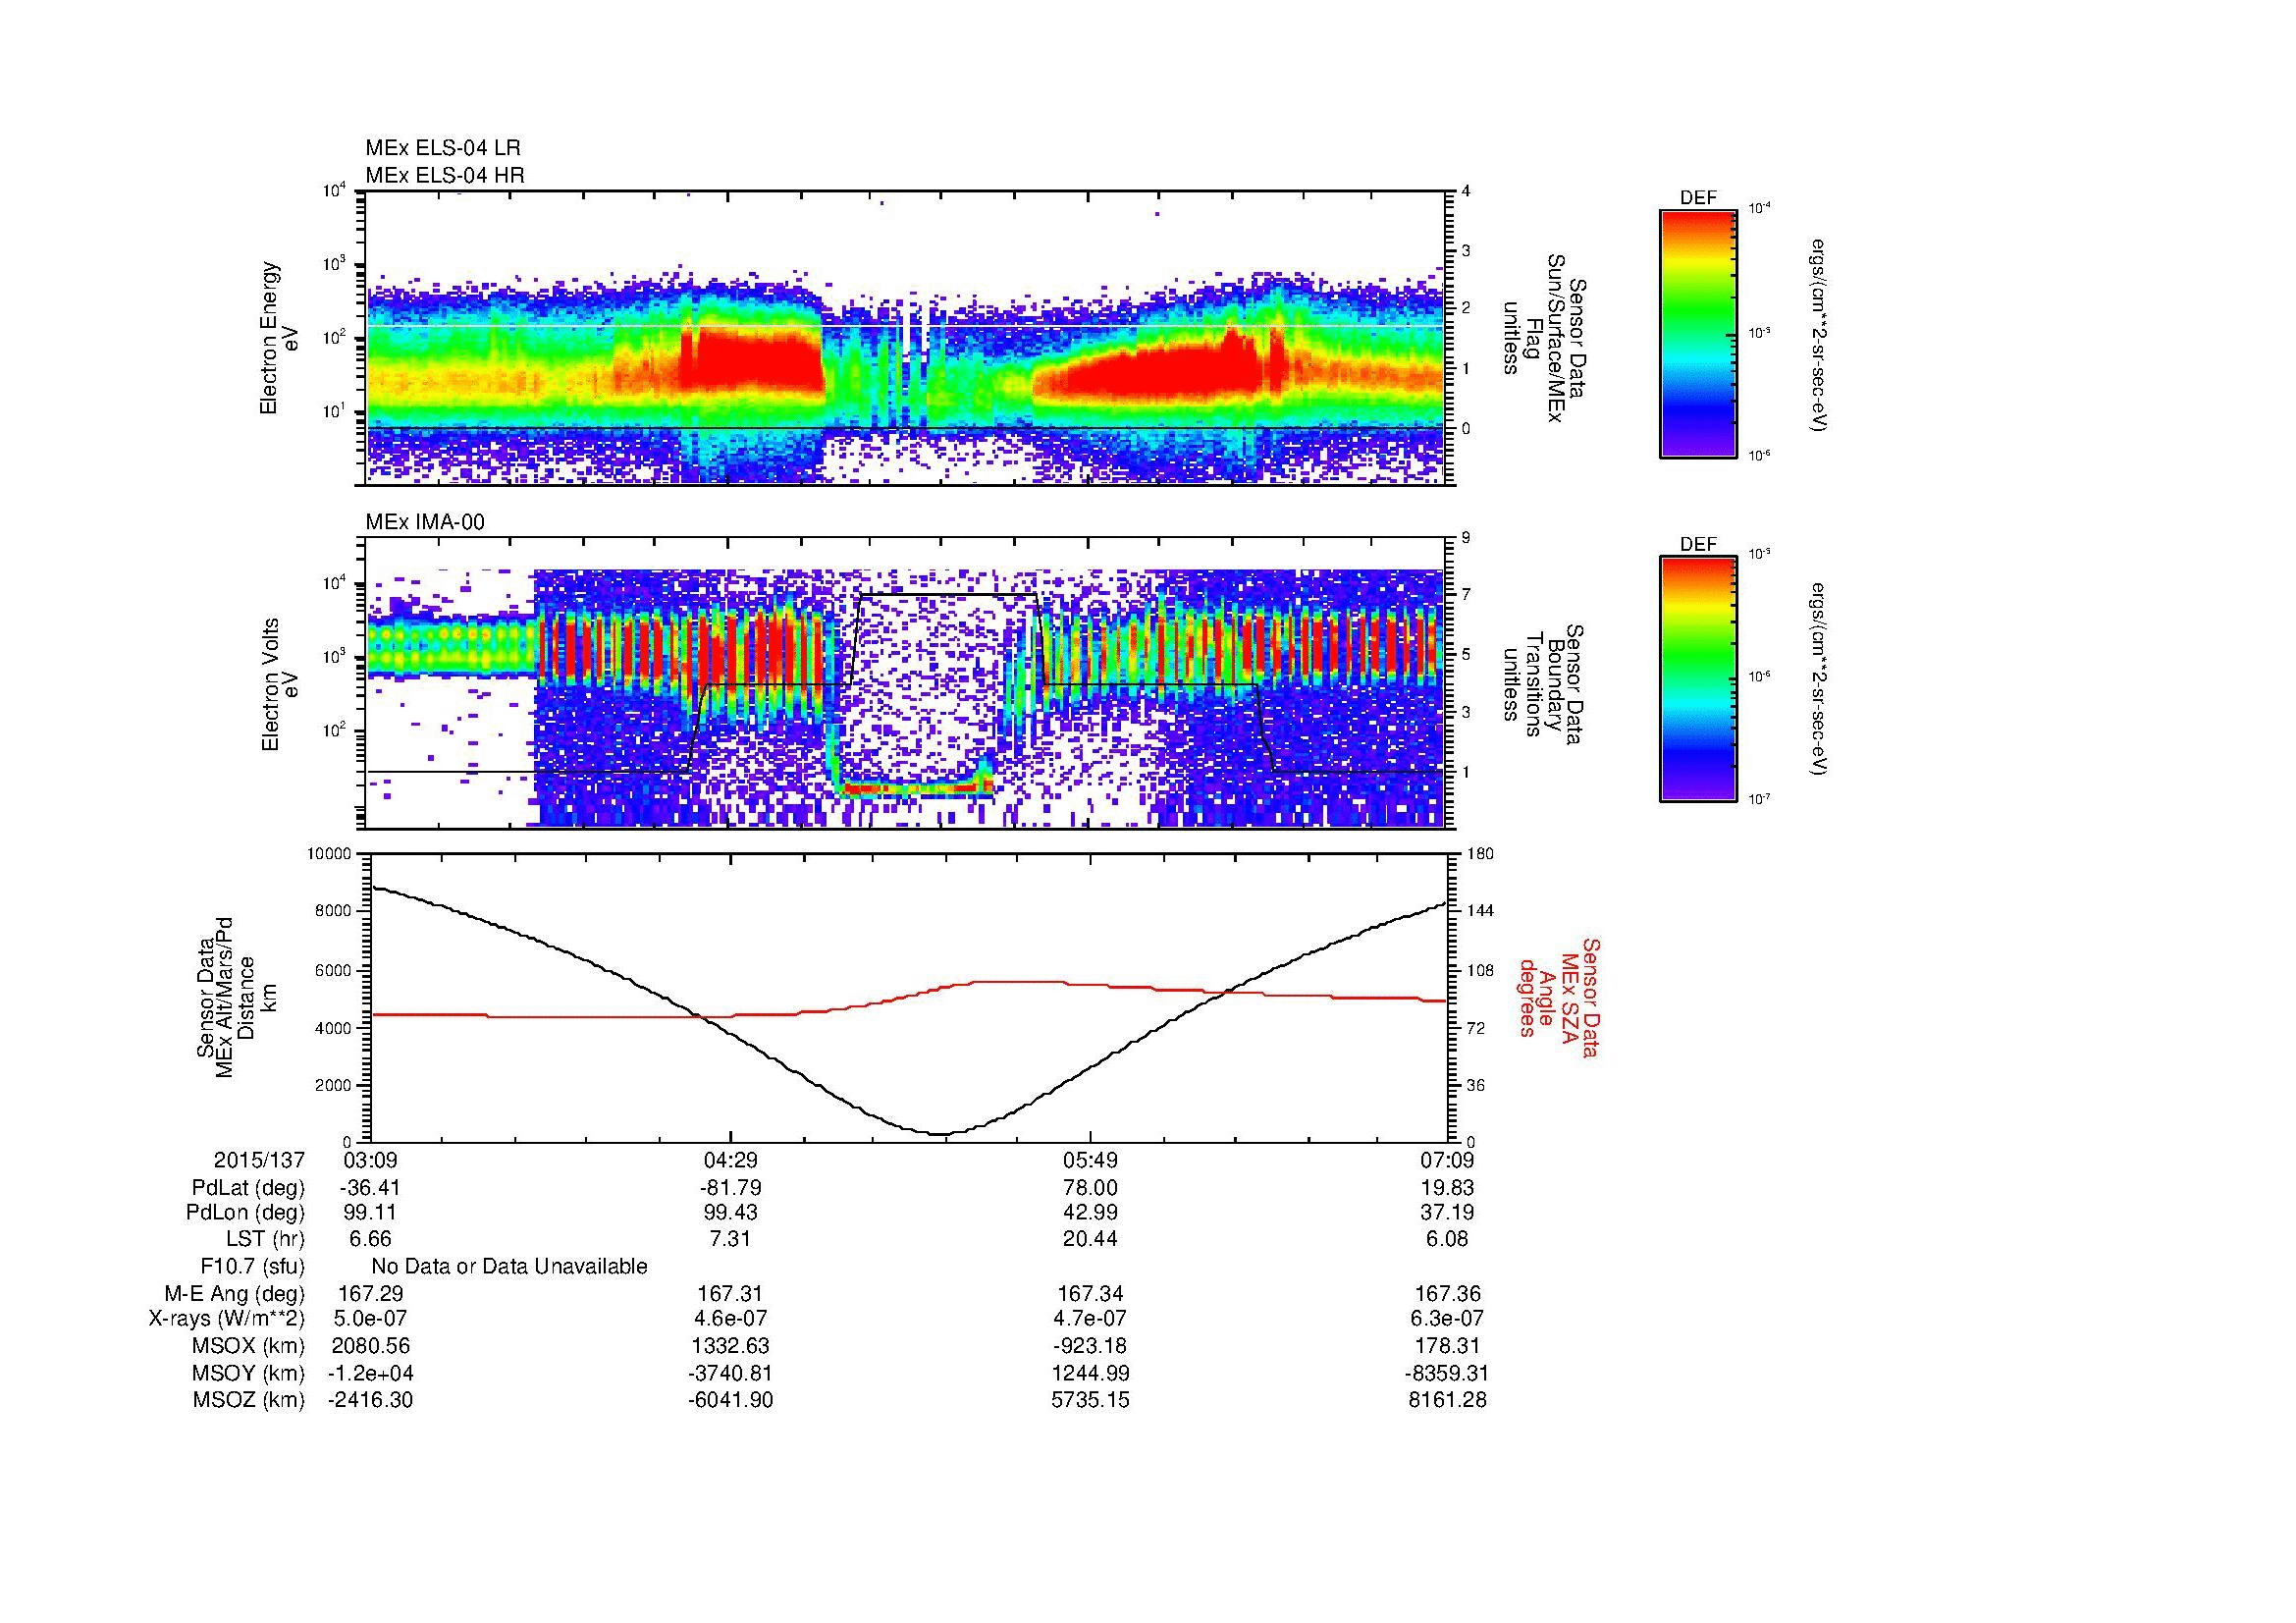Select the Electron Energy eV axis label

coord(280,338)
